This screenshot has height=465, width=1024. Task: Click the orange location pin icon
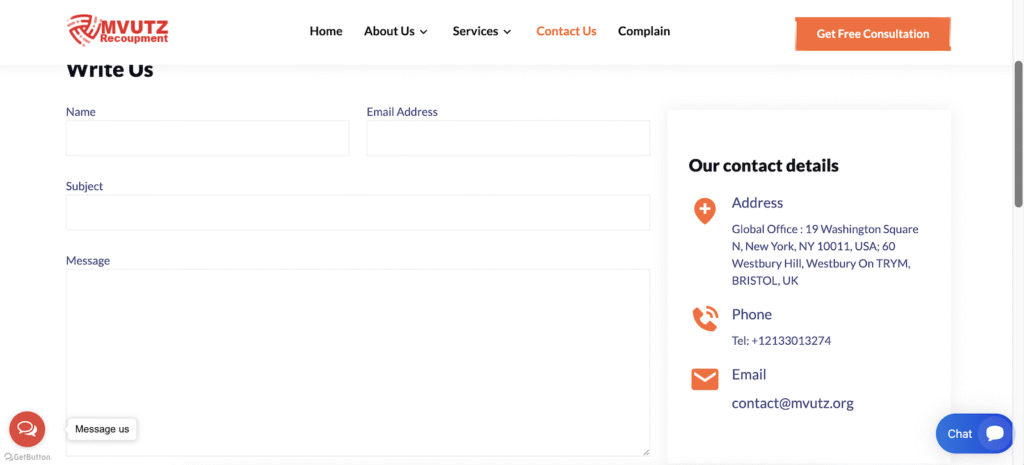[x=704, y=211]
